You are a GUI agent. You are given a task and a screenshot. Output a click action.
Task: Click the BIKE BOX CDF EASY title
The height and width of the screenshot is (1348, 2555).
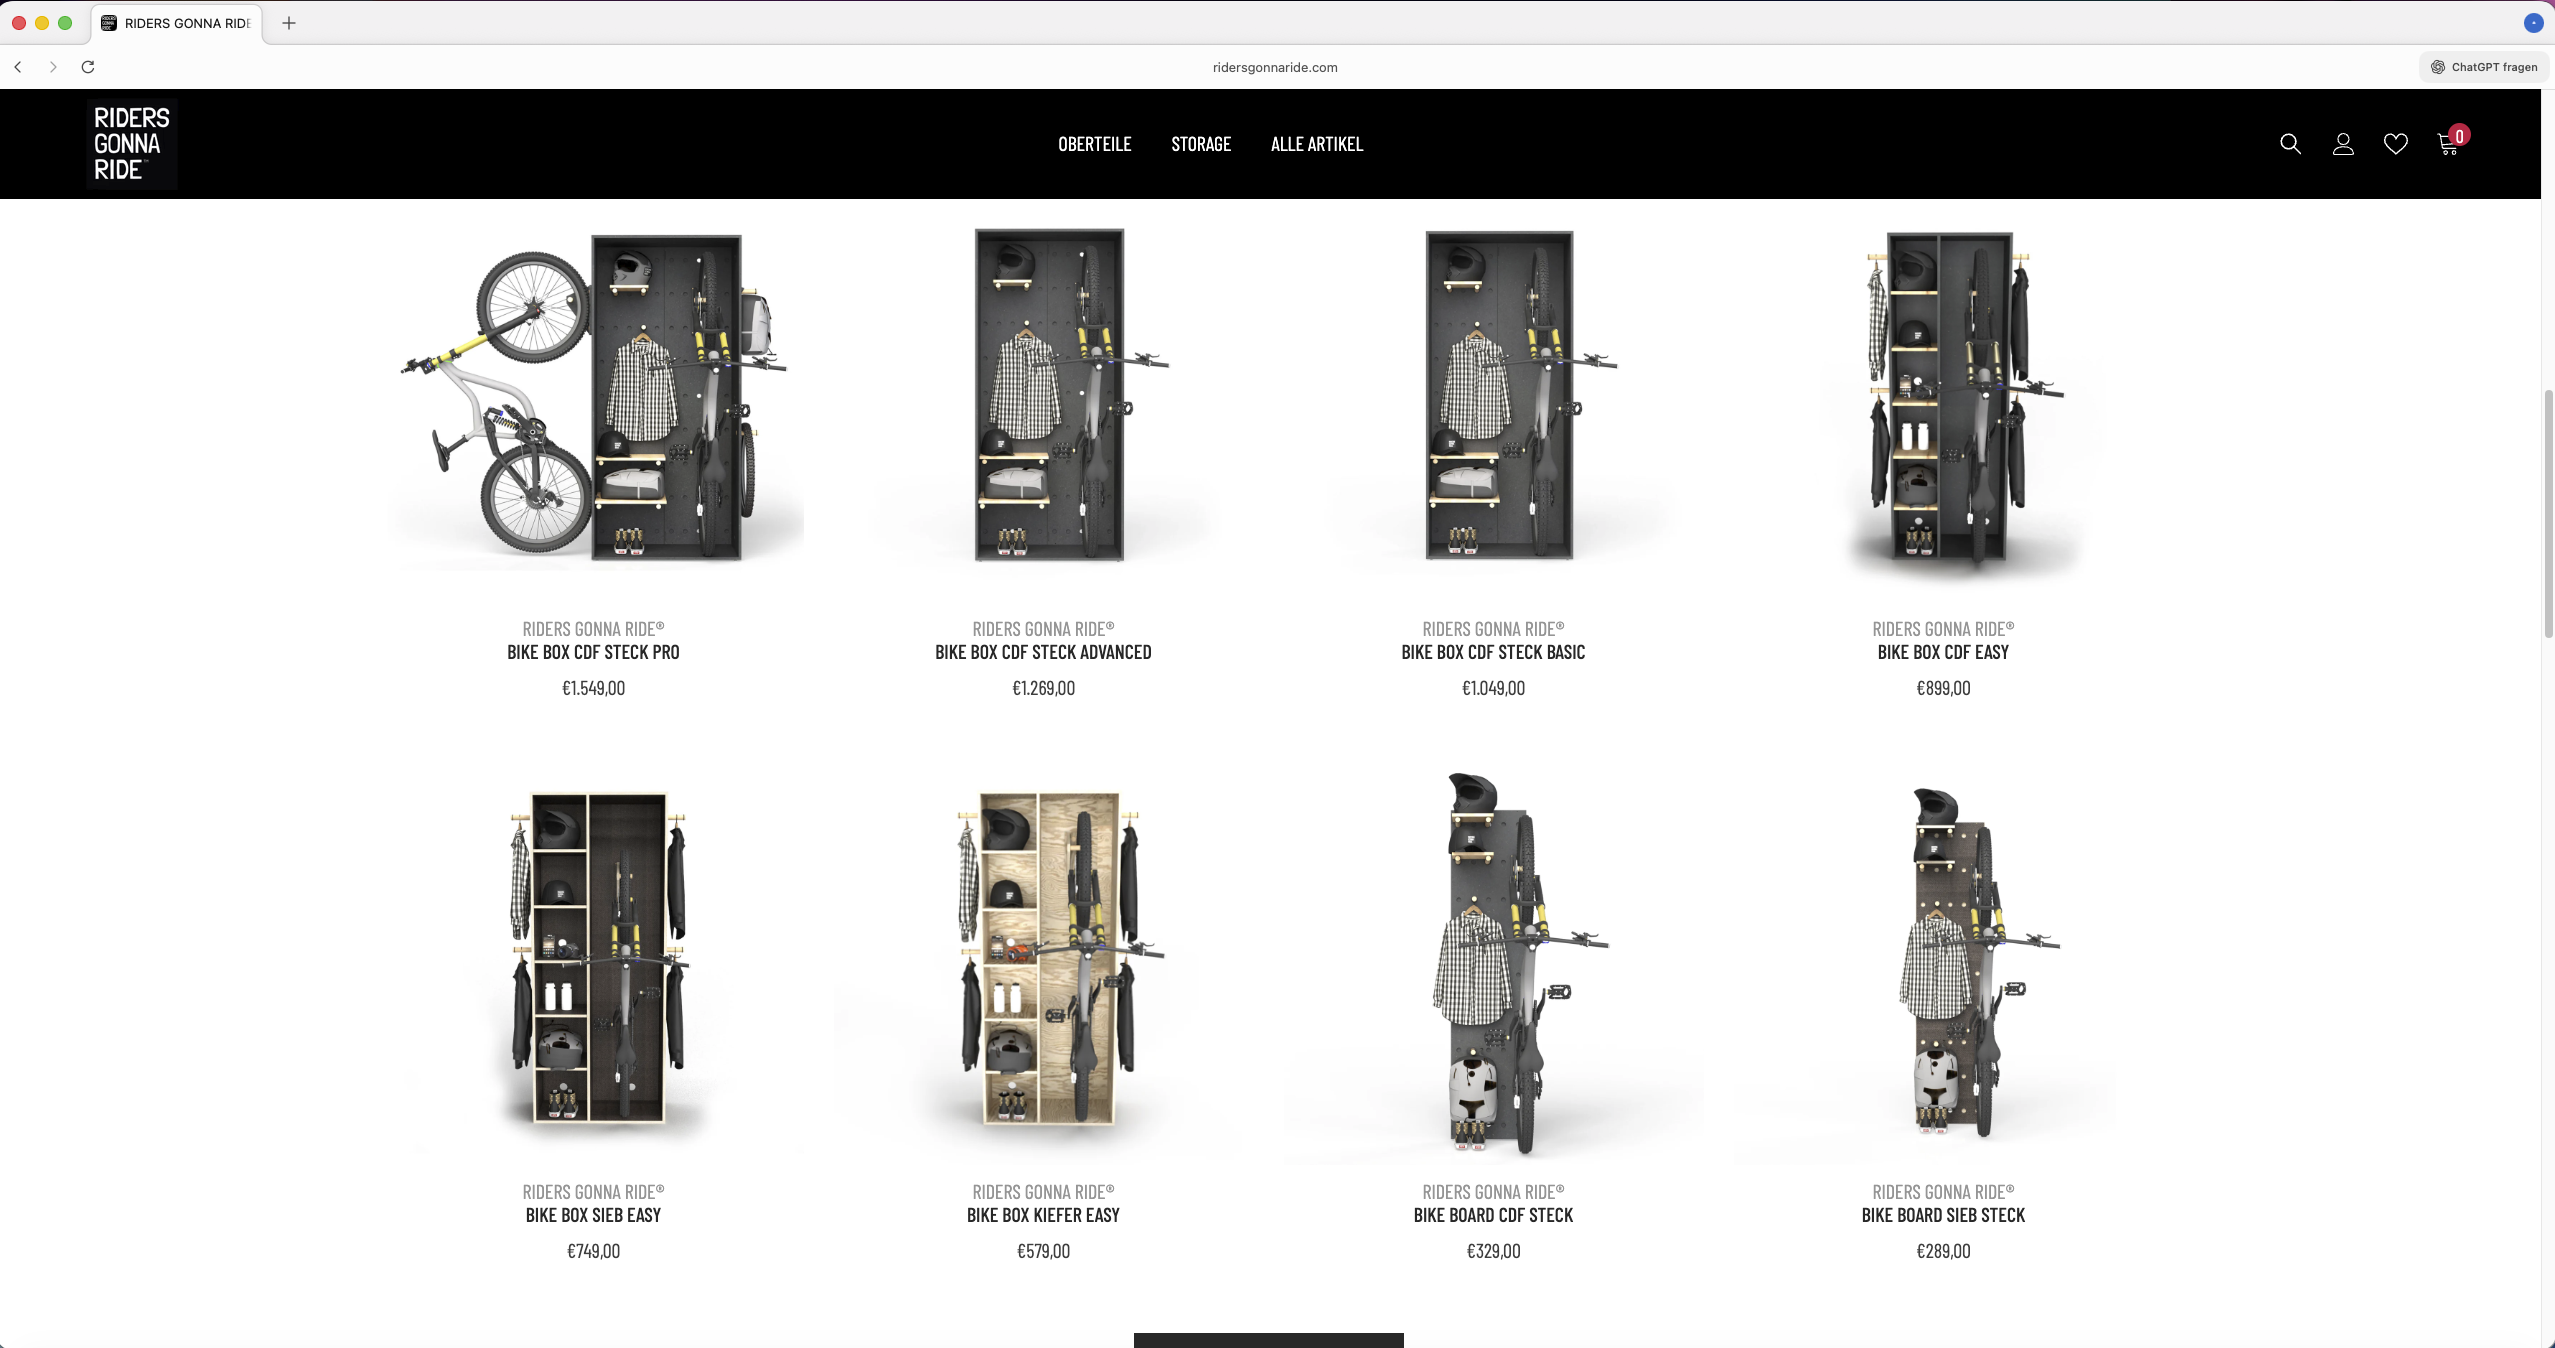1943,652
